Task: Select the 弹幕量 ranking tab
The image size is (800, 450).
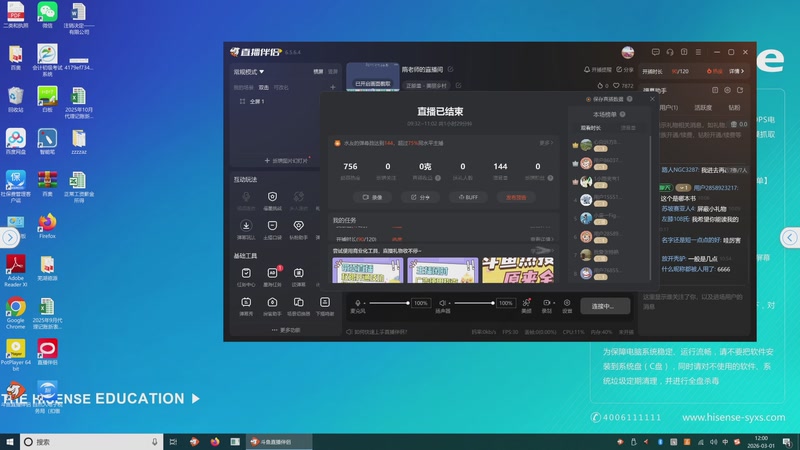Action: click(628, 128)
